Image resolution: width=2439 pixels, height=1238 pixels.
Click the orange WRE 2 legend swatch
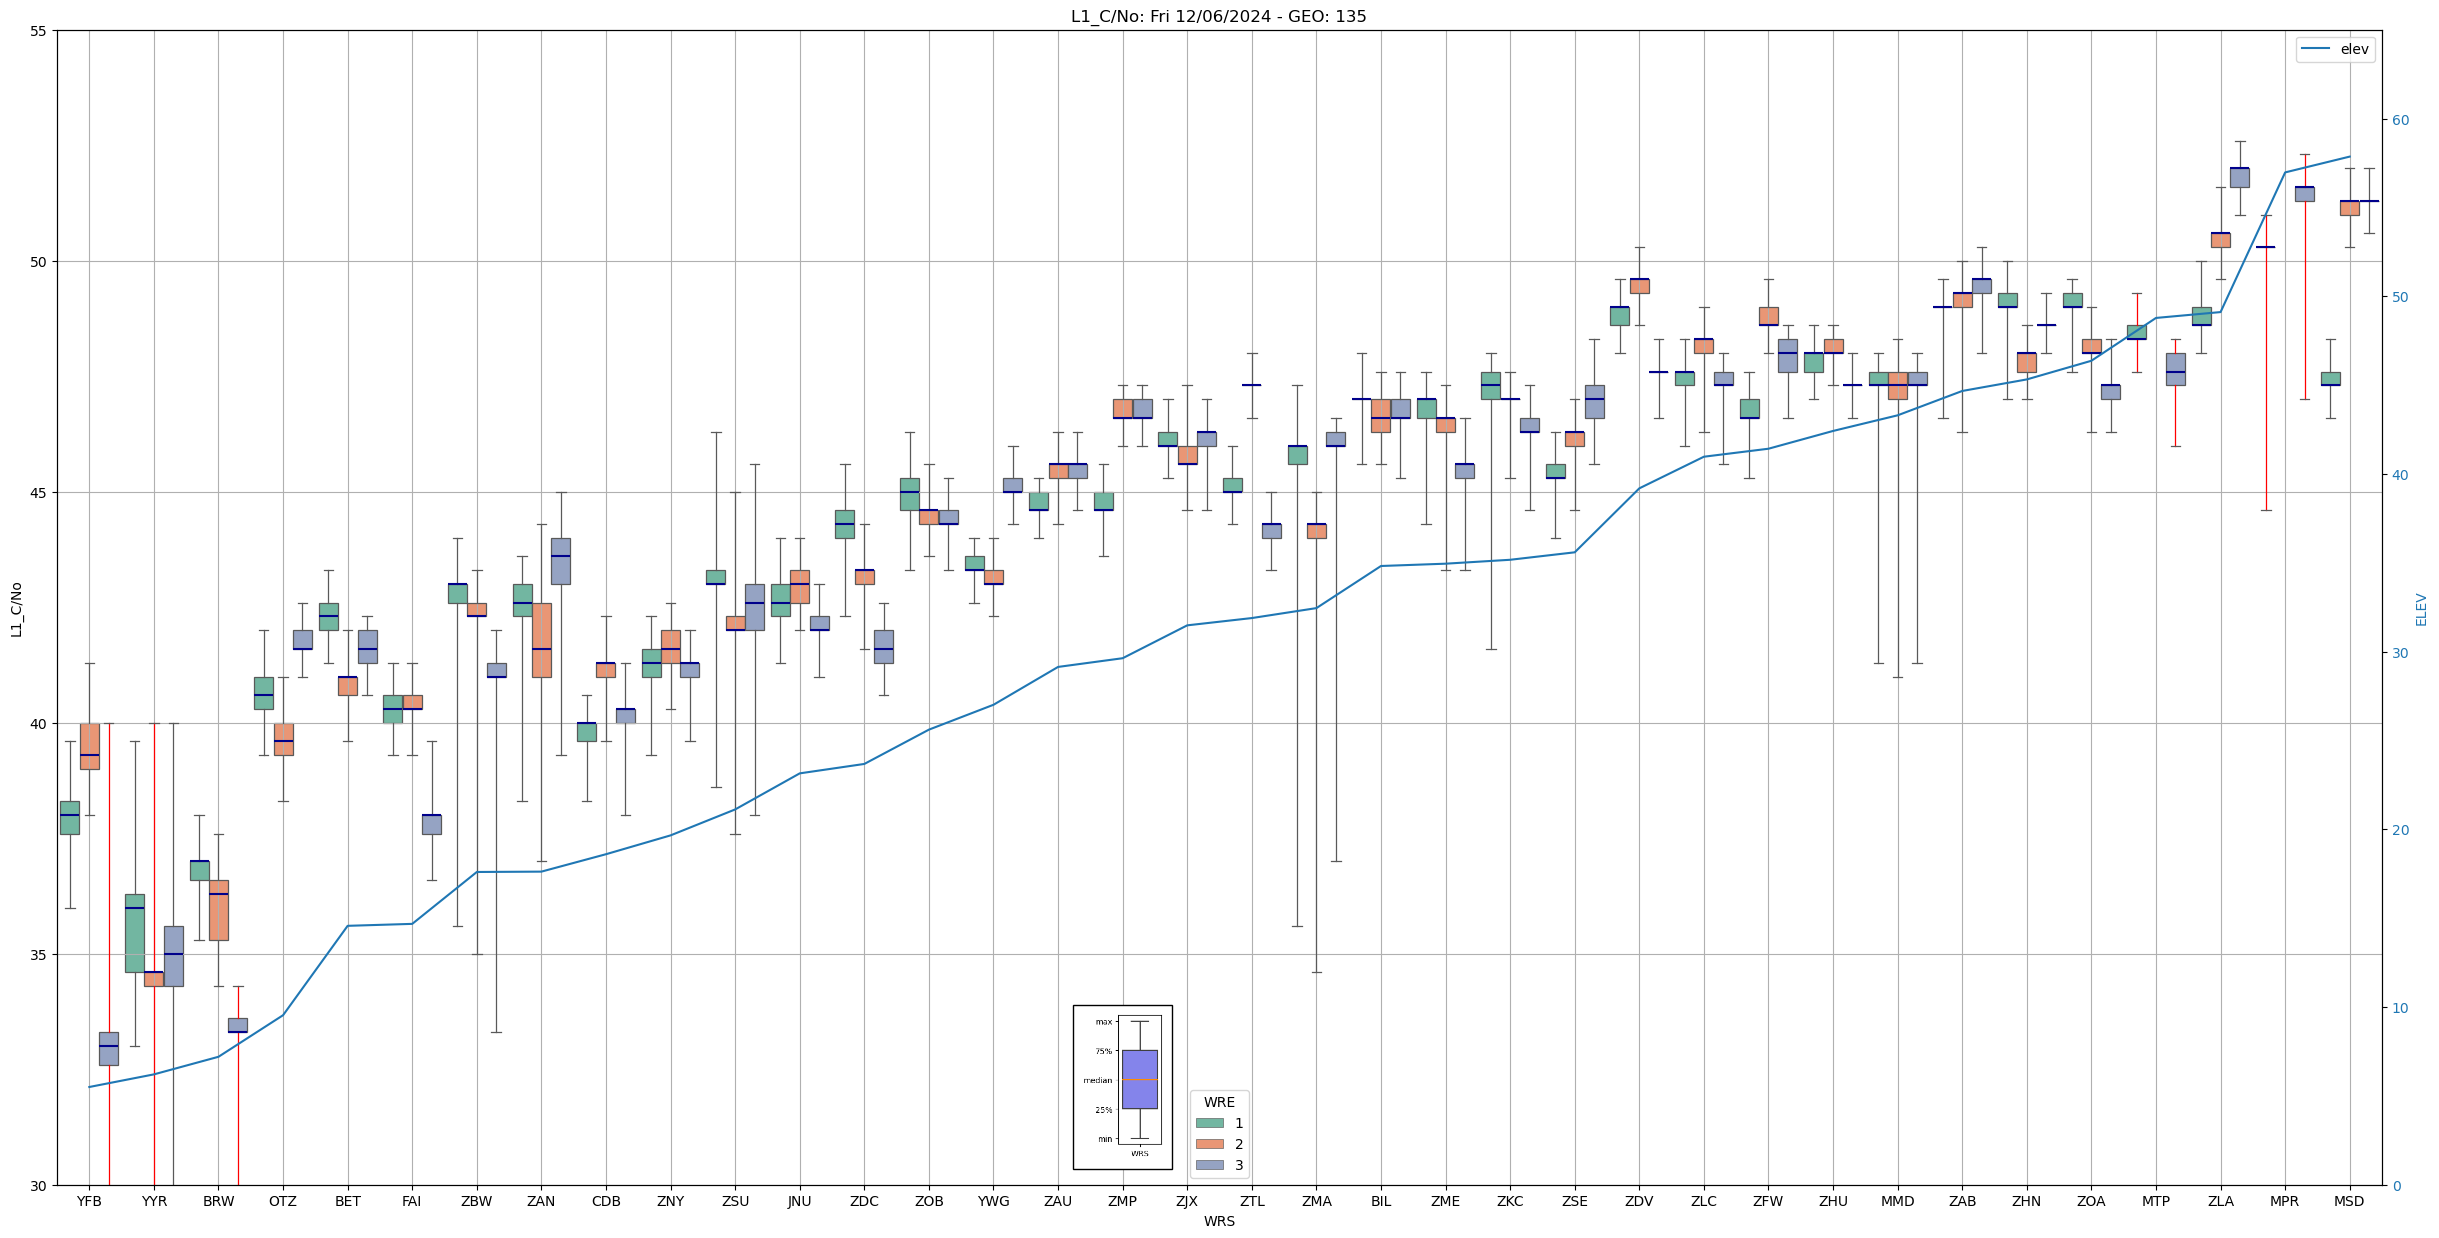[1209, 1144]
